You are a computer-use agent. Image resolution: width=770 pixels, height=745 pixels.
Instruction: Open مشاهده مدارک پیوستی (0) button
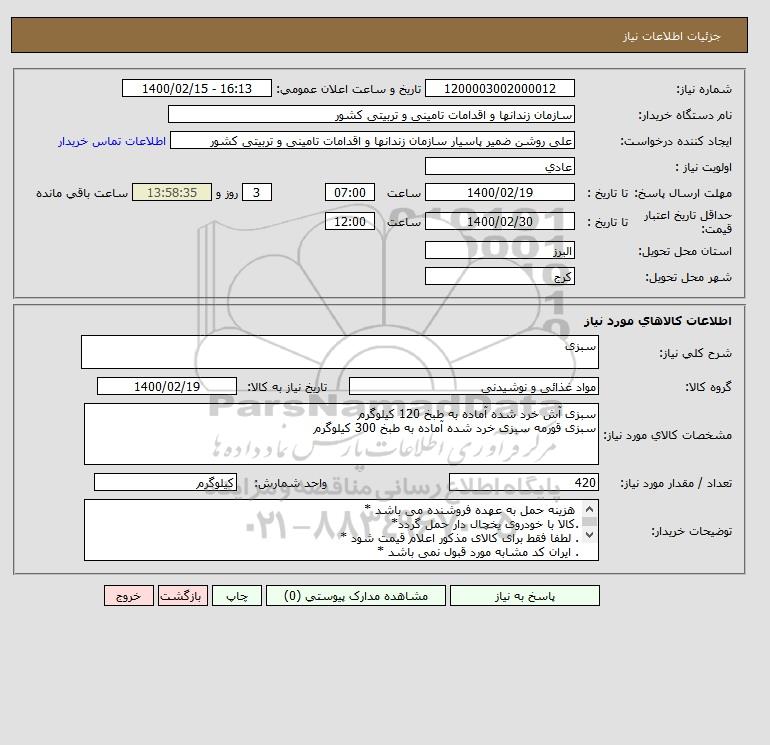(x=356, y=596)
